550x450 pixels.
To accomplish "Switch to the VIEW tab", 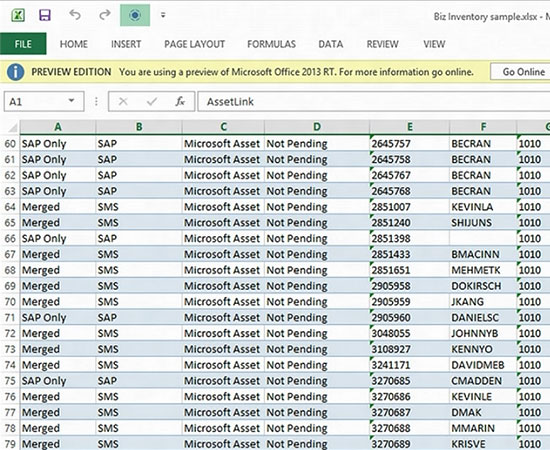I will 434,44.
